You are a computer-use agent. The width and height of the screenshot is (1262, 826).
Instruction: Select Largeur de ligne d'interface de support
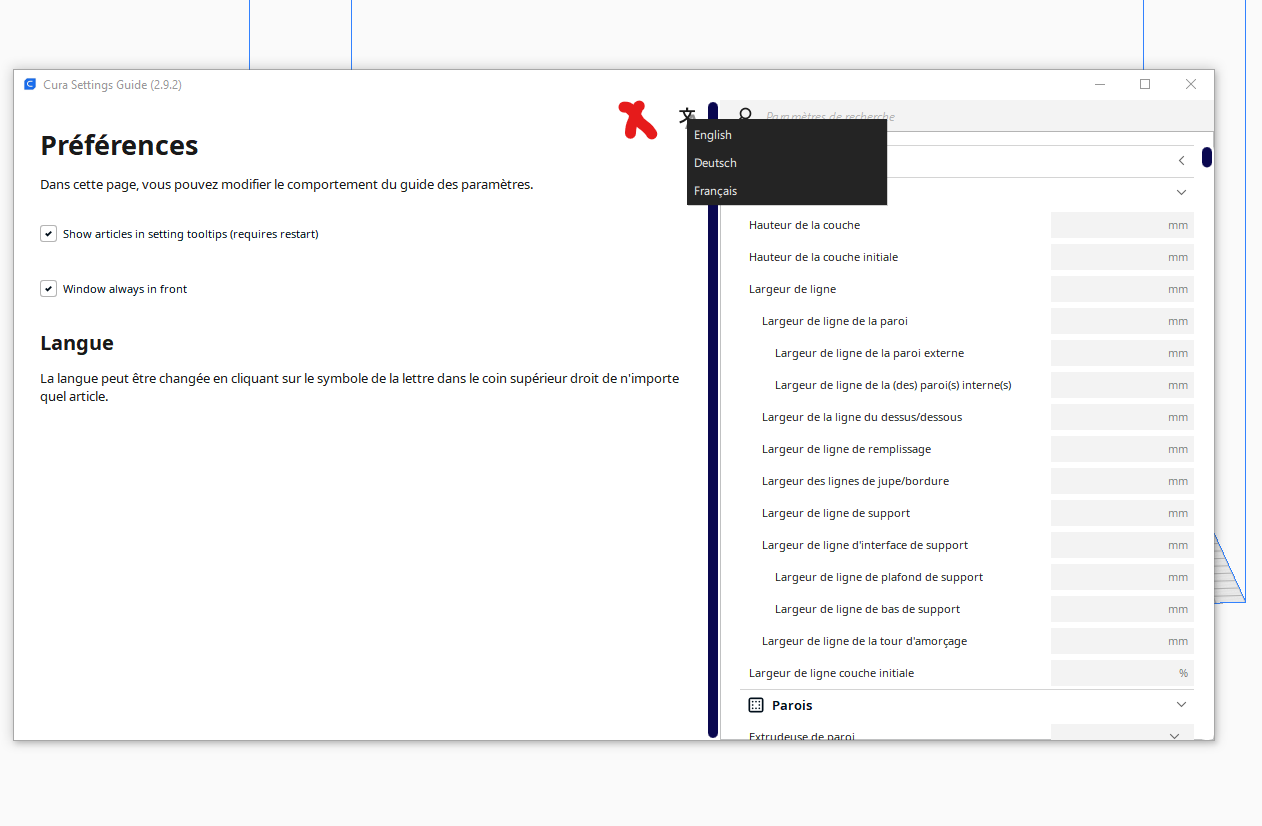[865, 545]
